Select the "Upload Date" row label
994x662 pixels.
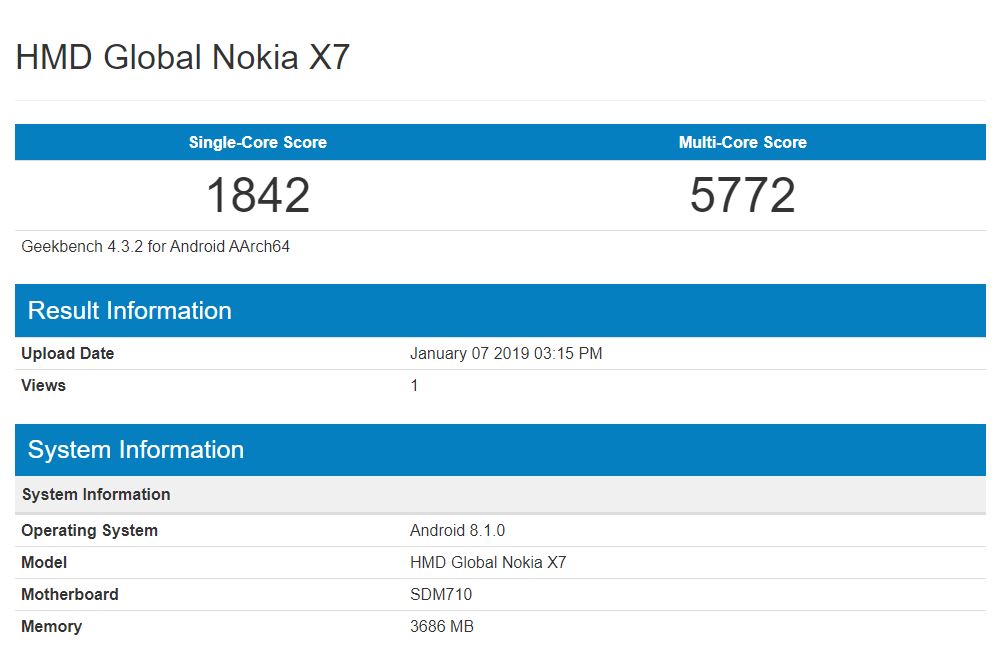tap(68, 353)
